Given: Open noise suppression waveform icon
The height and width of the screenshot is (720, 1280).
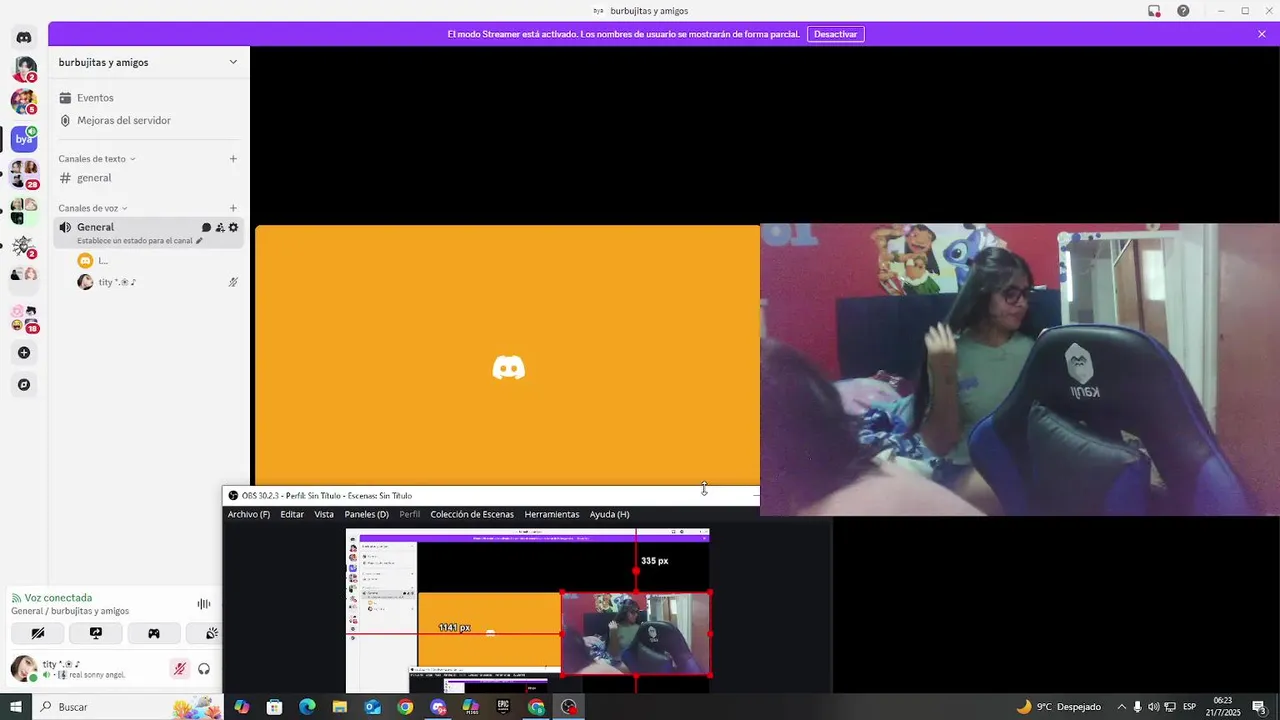Looking at the screenshot, I should click(x=204, y=604).
